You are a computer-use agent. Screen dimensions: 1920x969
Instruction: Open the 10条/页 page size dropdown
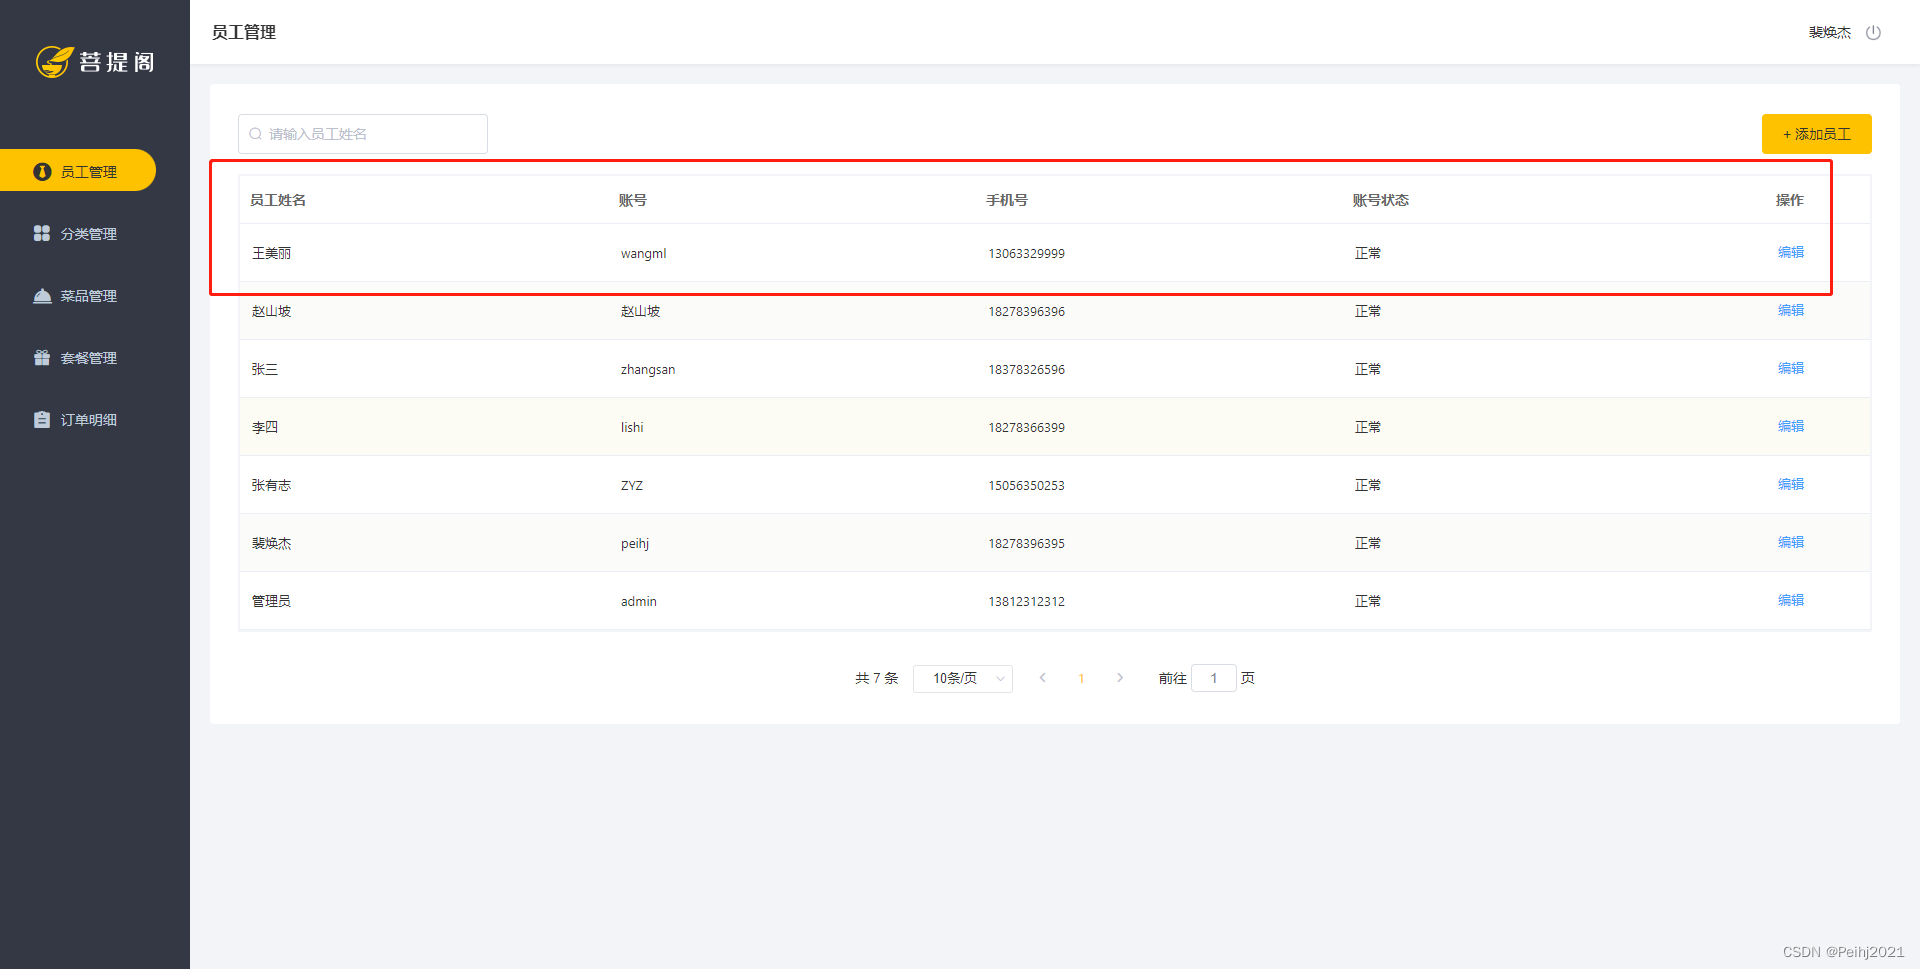click(962, 679)
